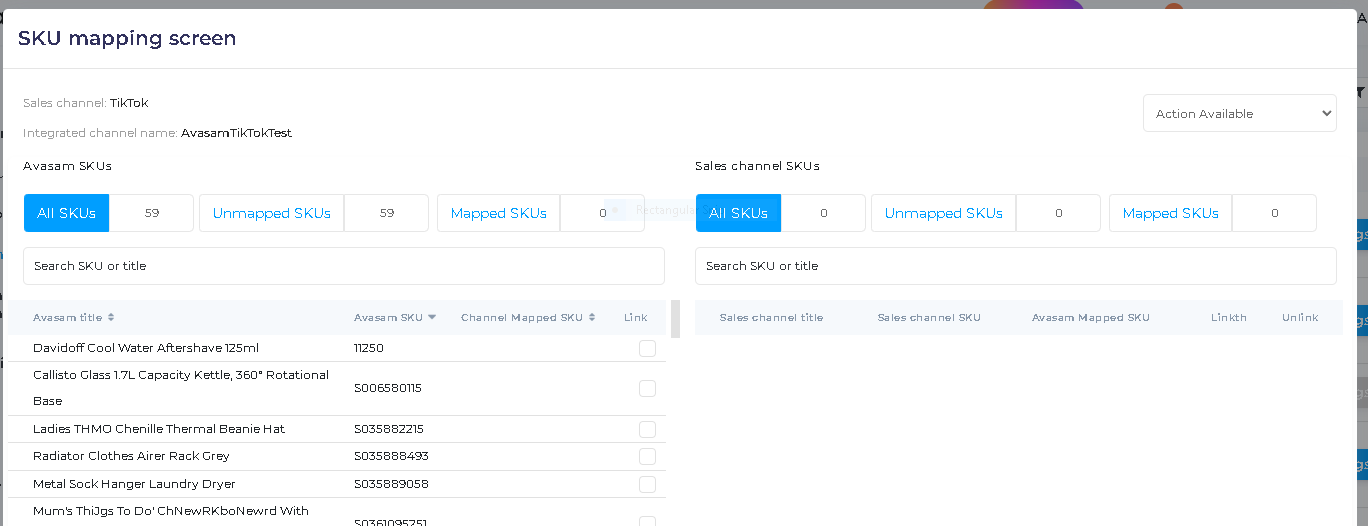Enable Link checkbox for Radiator Clothes Airer Rack
This screenshot has width=1368, height=526.
[647, 456]
